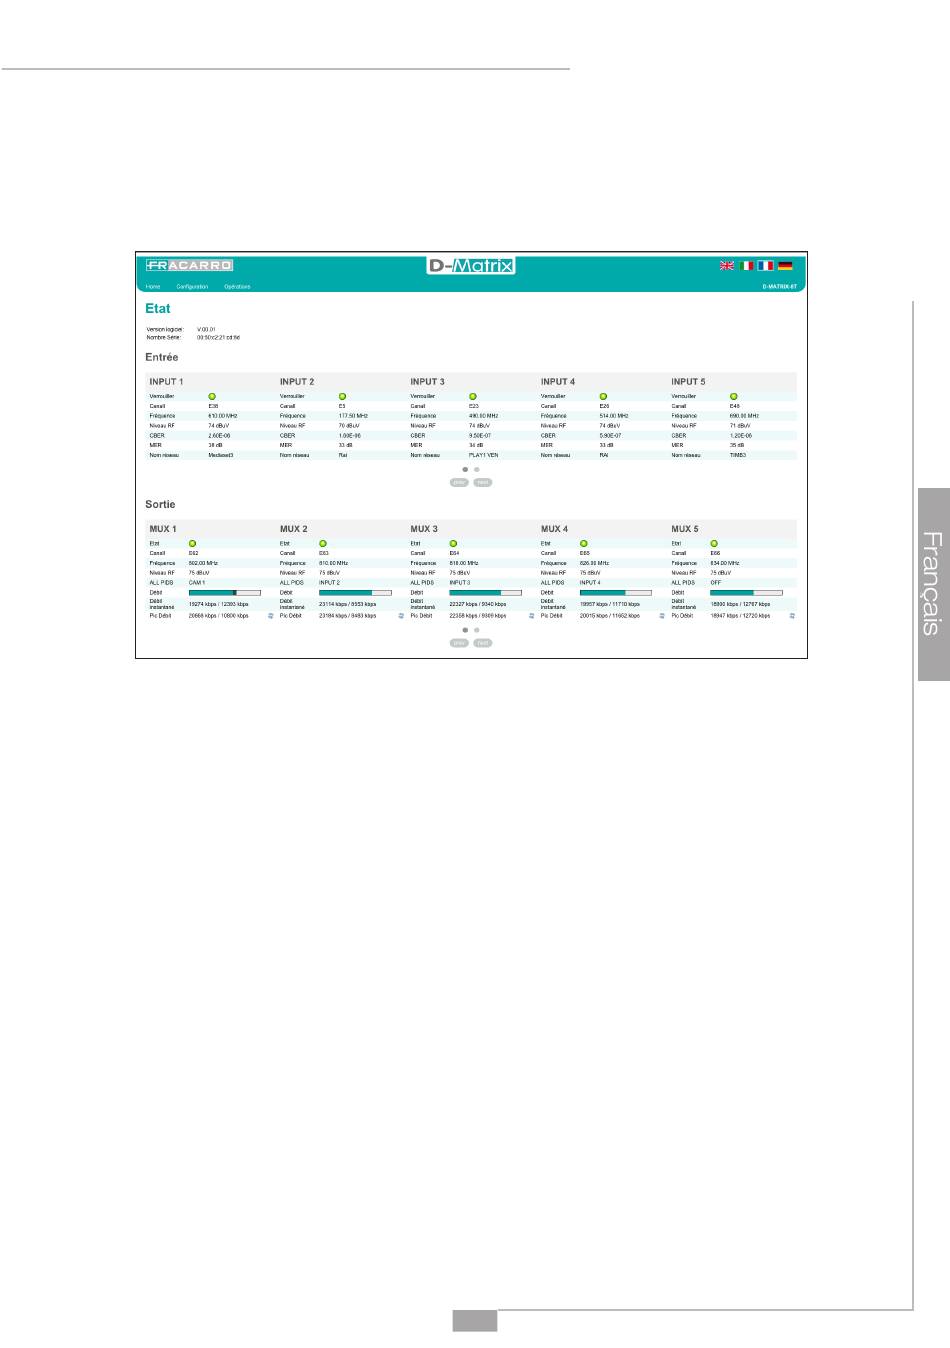Click prev button under Sortie muxes
The height and width of the screenshot is (1348, 950).
(x=459, y=643)
